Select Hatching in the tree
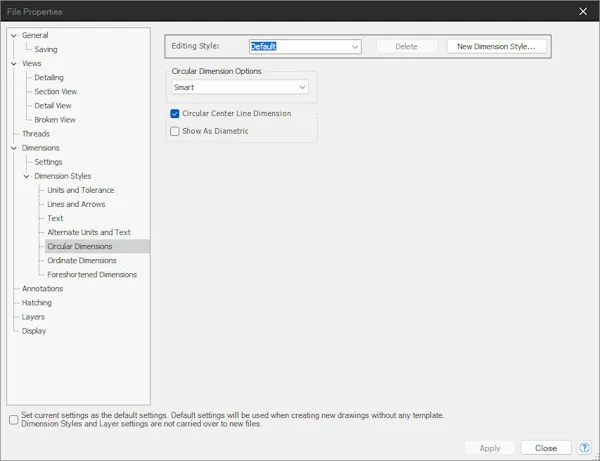This screenshot has width=600, height=461. (x=36, y=303)
